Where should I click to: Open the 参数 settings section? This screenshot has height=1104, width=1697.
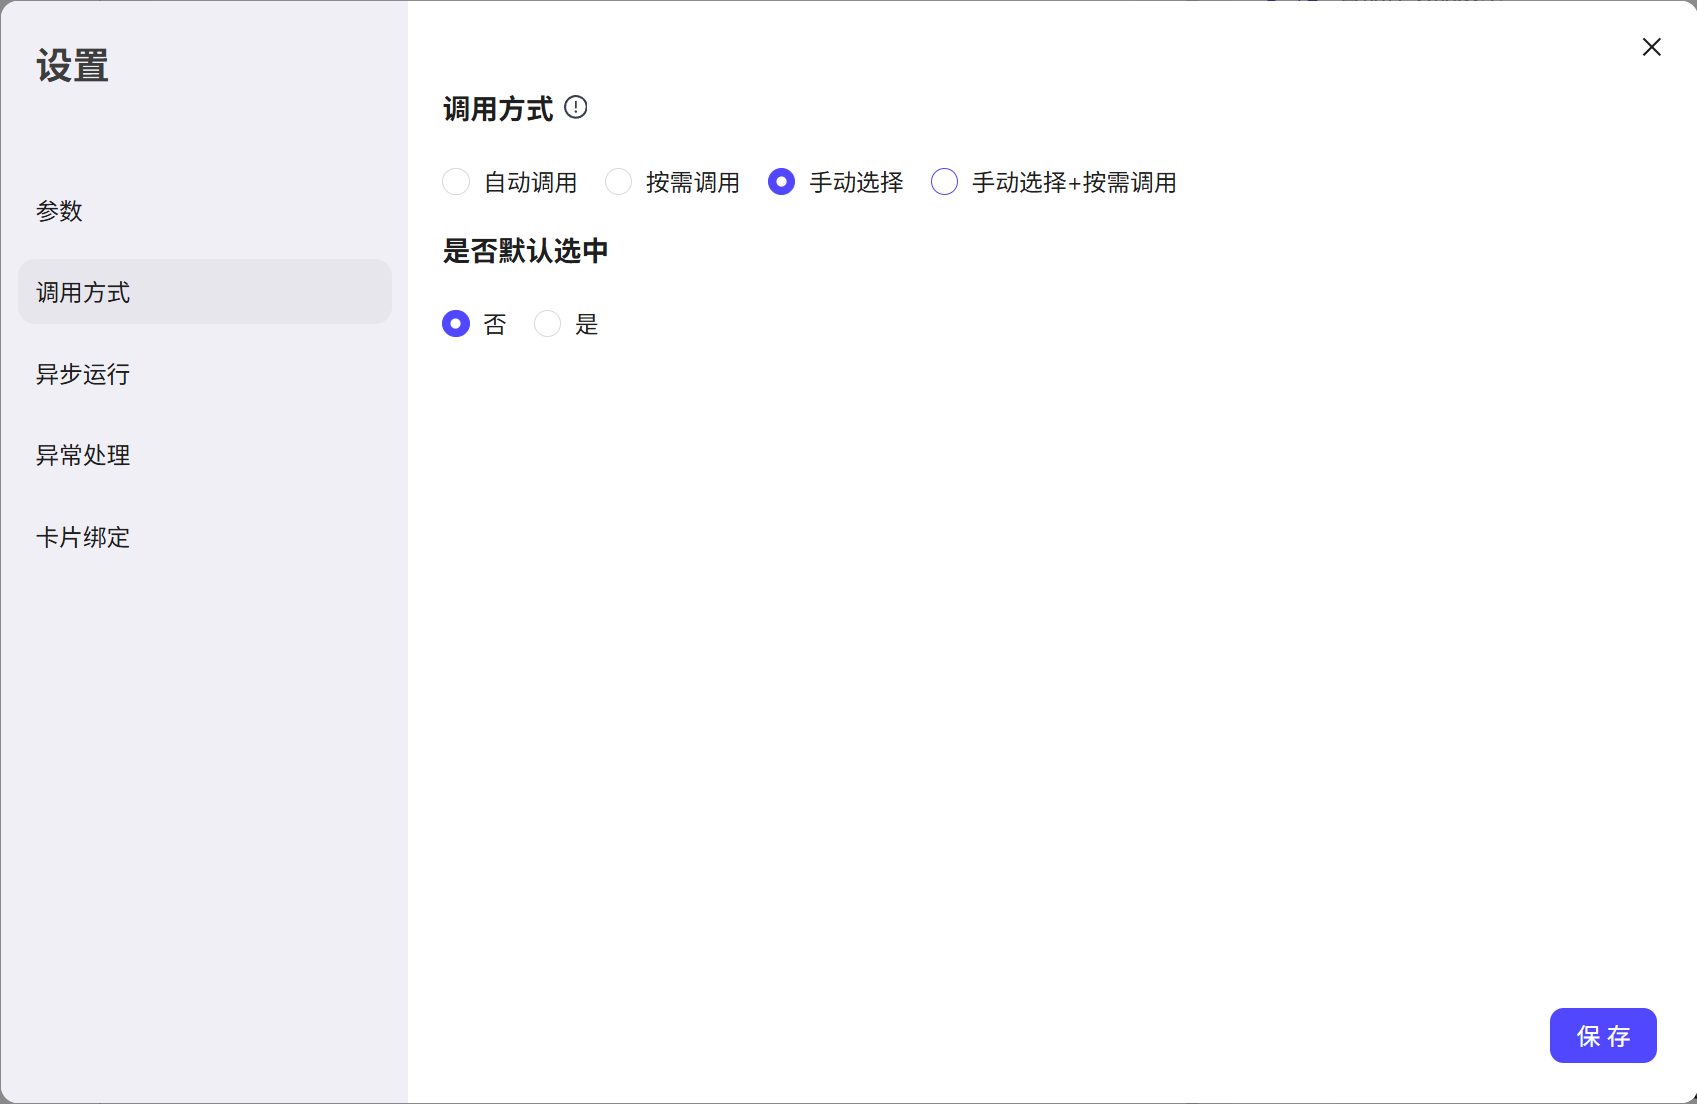(60, 211)
